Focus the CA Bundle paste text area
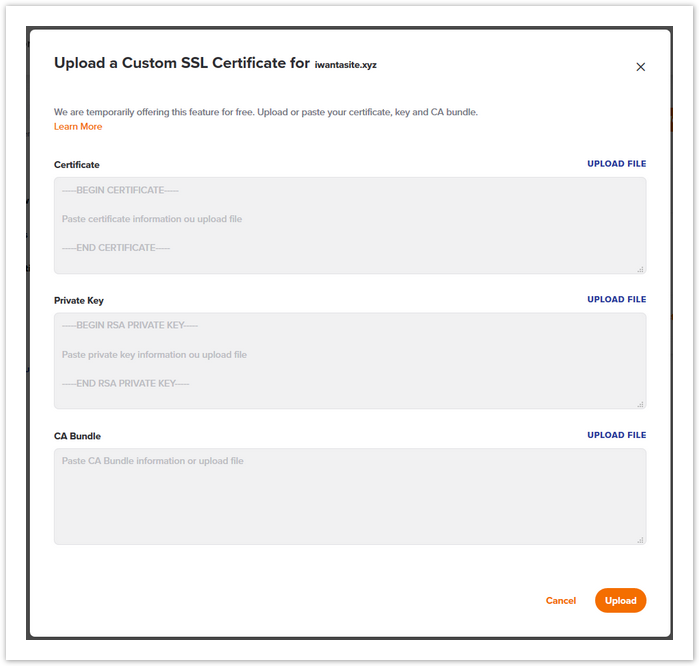This screenshot has height=666, width=699. click(x=350, y=496)
